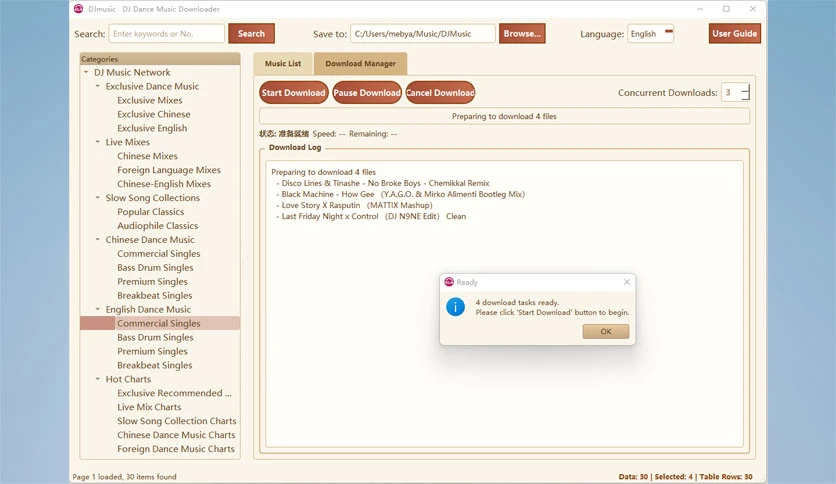Screen dimensions: 836x484
Task: Confirm the Ready dialog with OK
Action: pyautogui.click(x=606, y=332)
